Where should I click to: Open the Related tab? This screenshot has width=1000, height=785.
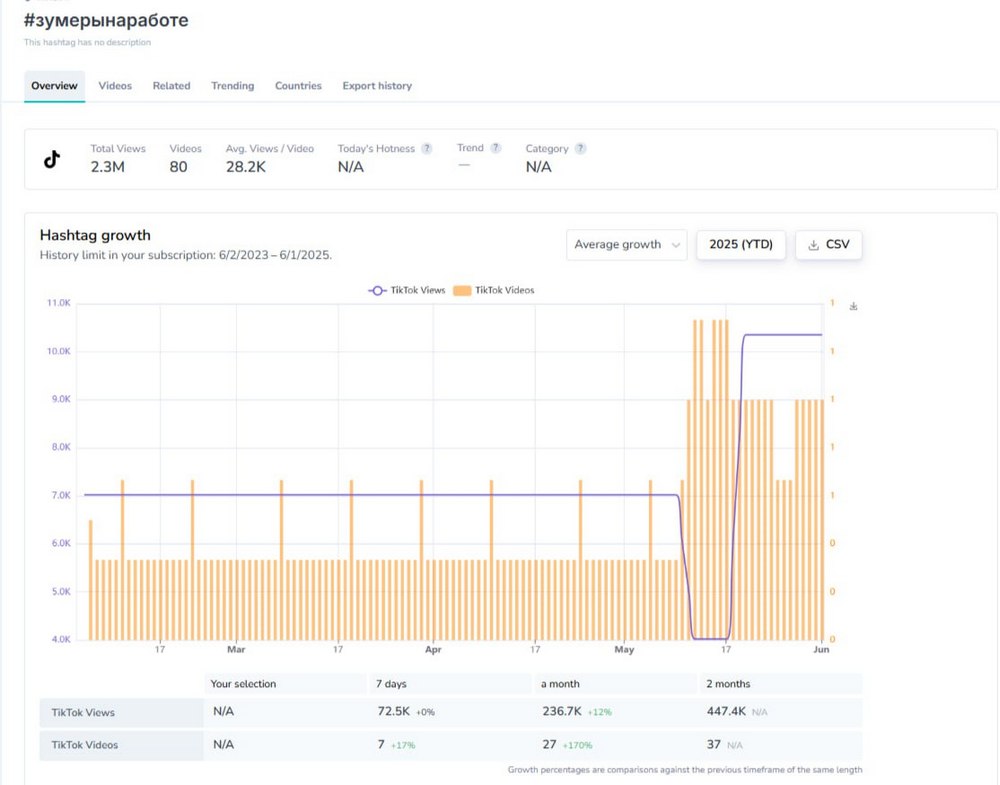171,86
